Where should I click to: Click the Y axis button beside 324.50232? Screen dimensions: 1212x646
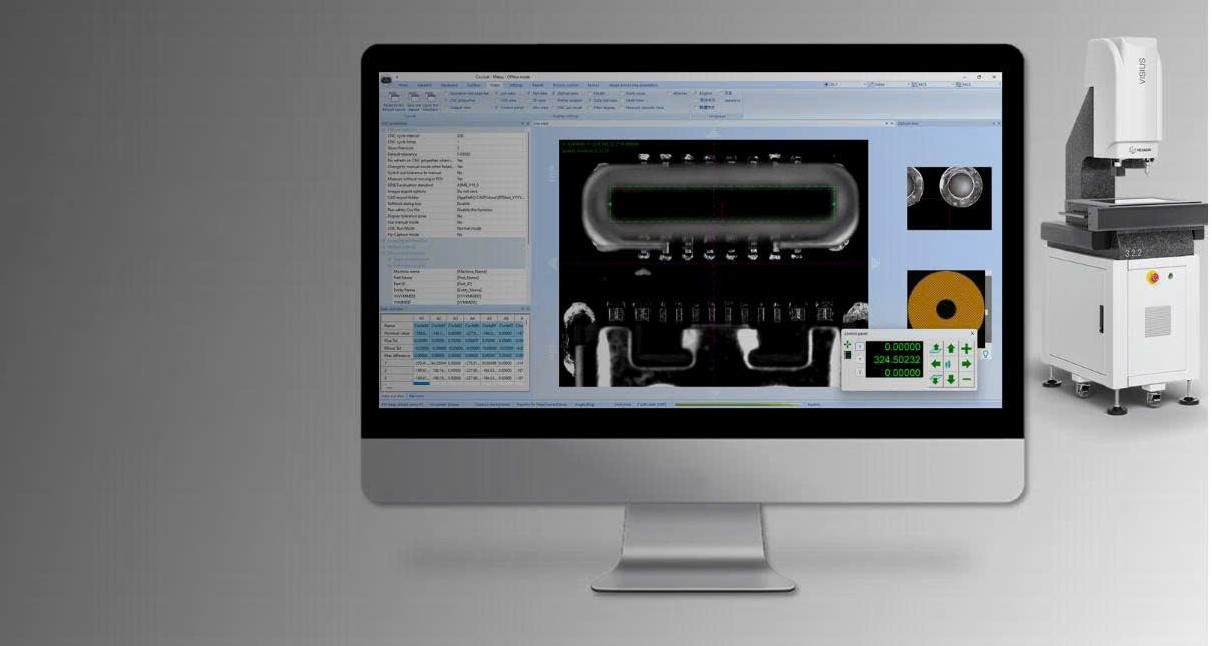click(x=859, y=359)
